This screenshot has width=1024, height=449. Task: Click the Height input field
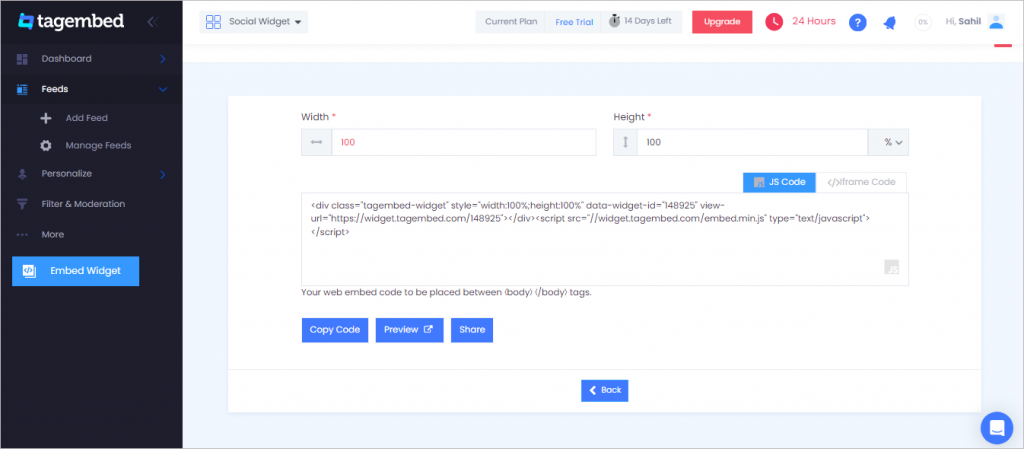pos(752,142)
